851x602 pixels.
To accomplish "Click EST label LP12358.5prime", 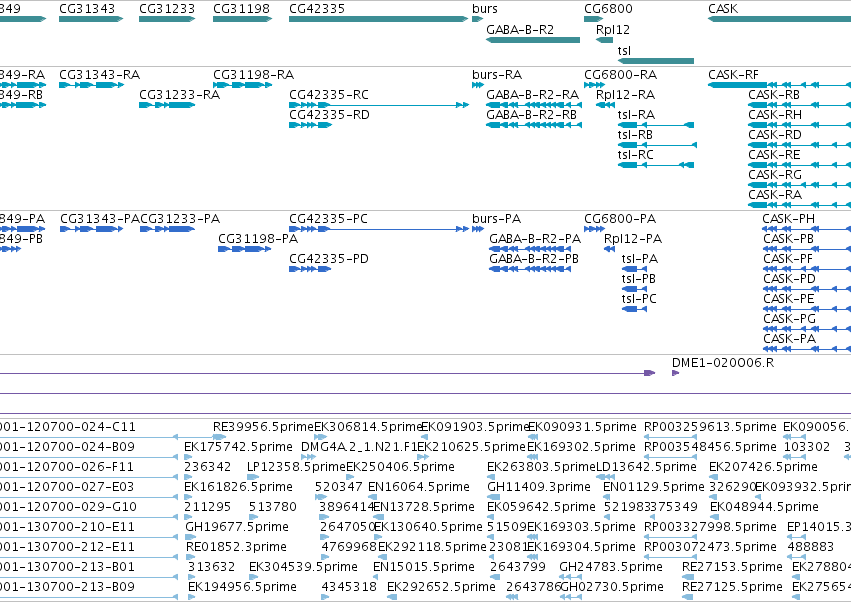I will click(x=296, y=467).
